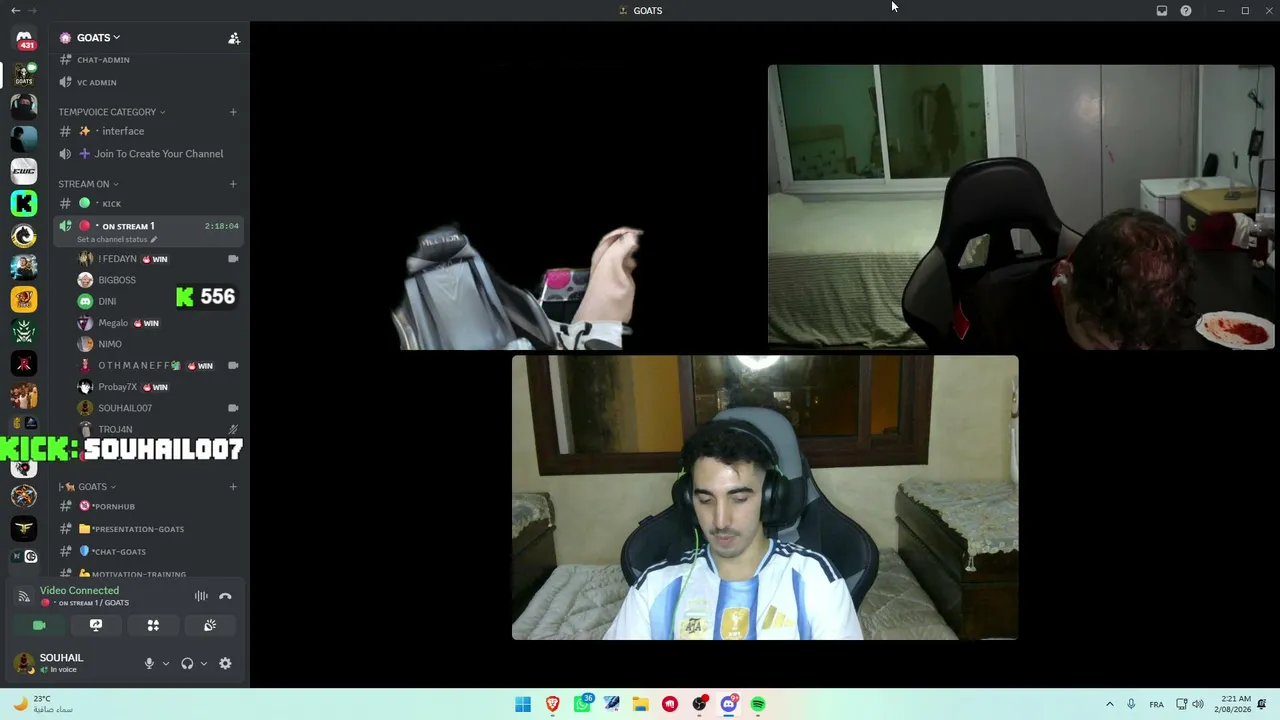Viewport: 1280px width, 720px height.
Task: Select ON STREAM 1 voice channel
Action: pyautogui.click(x=147, y=231)
